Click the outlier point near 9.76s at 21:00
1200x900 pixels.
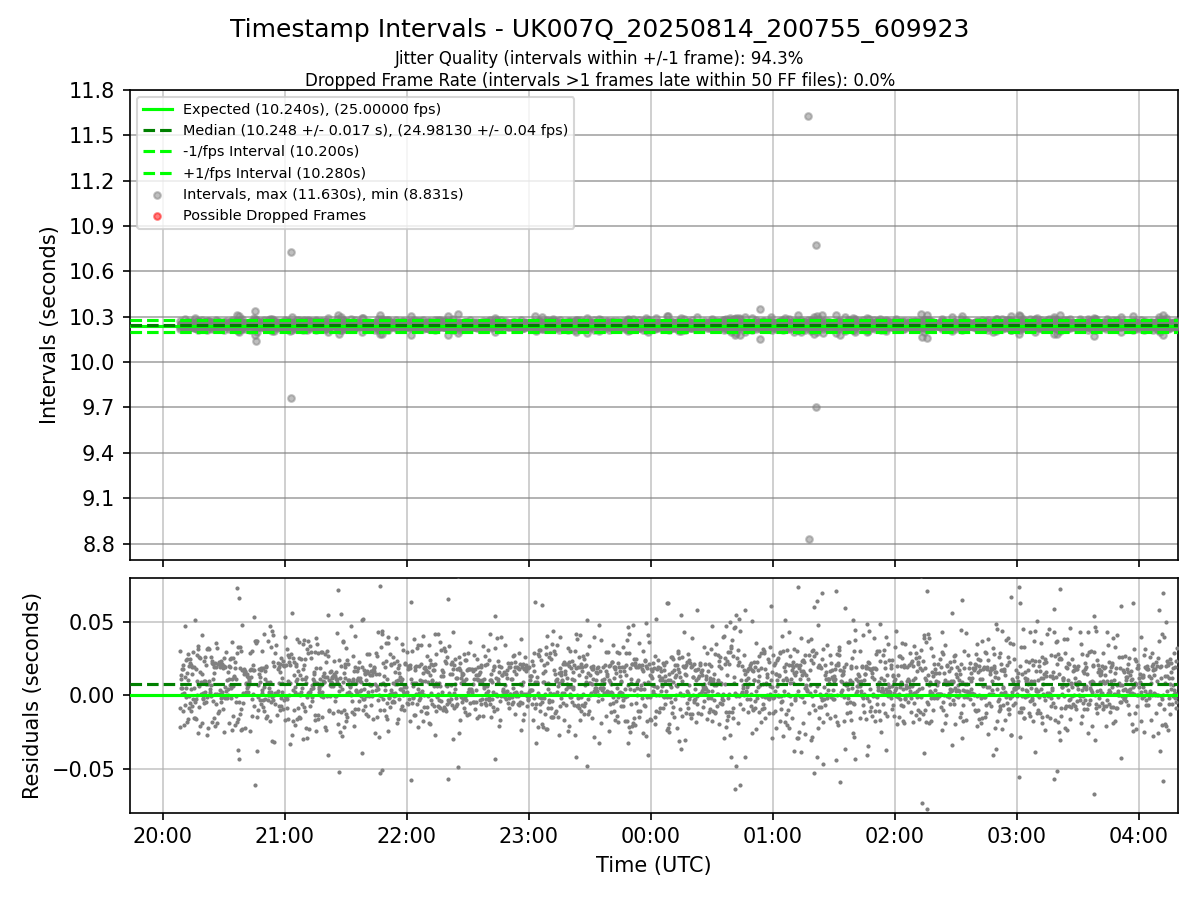click(x=291, y=398)
